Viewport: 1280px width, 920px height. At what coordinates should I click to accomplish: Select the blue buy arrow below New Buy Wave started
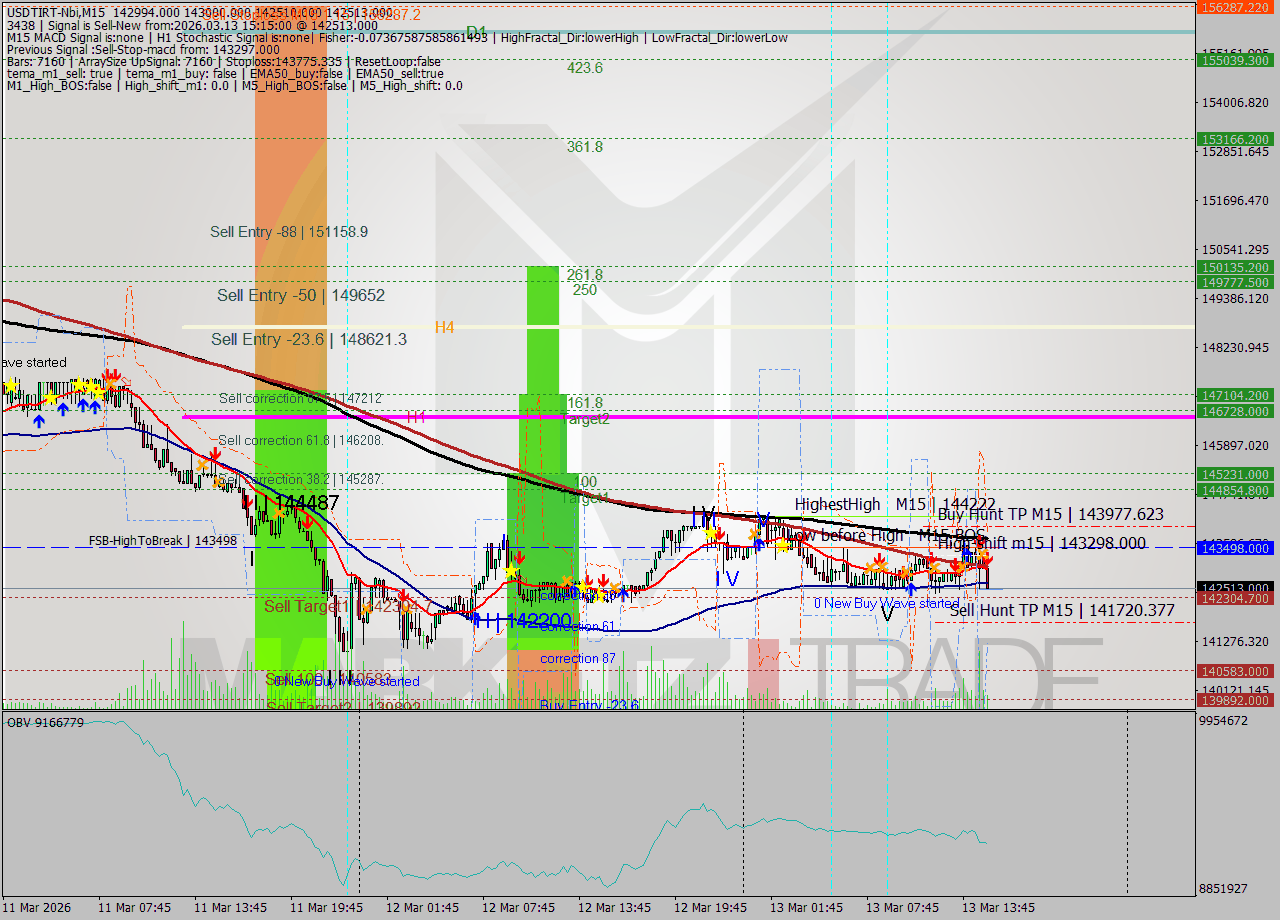pyautogui.click(x=912, y=589)
